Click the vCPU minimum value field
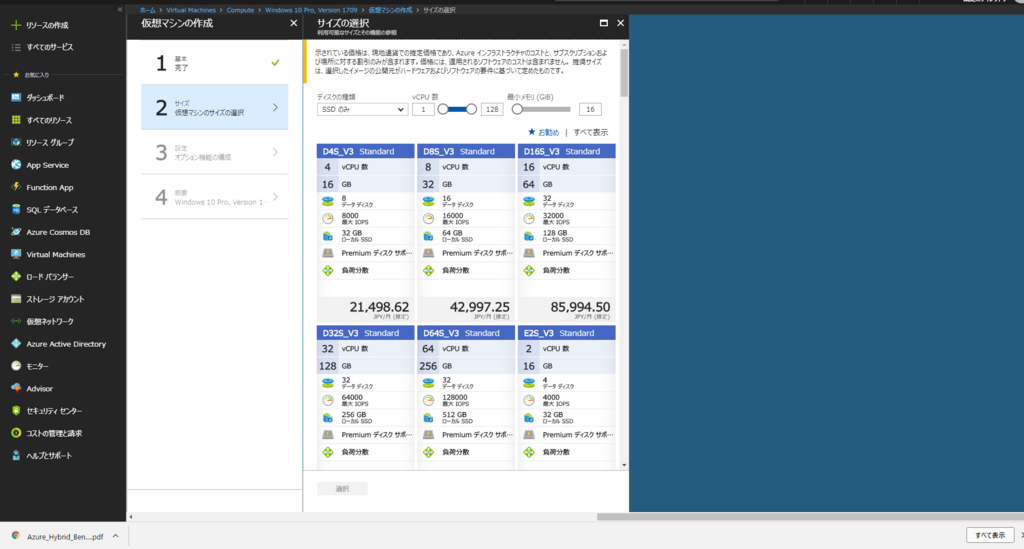This screenshot has width=1024, height=549. point(423,110)
